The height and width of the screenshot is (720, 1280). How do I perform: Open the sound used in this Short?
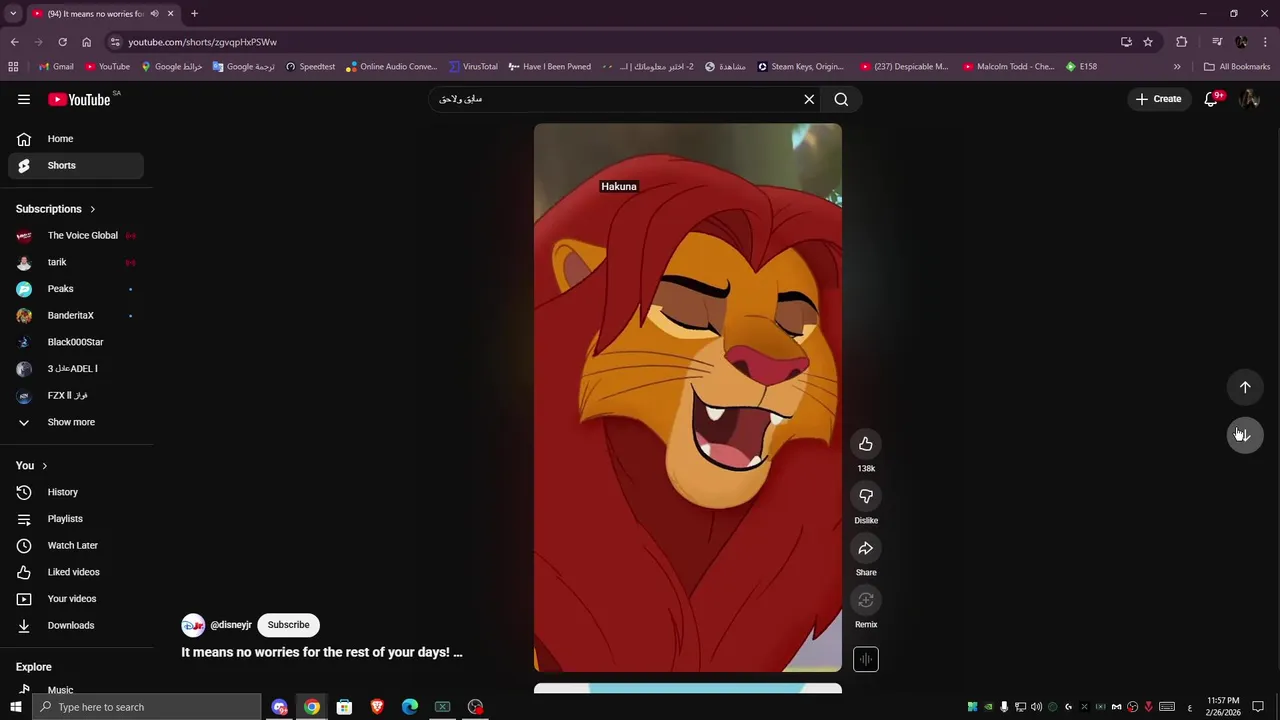pyautogui.click(x=866, y=659)
